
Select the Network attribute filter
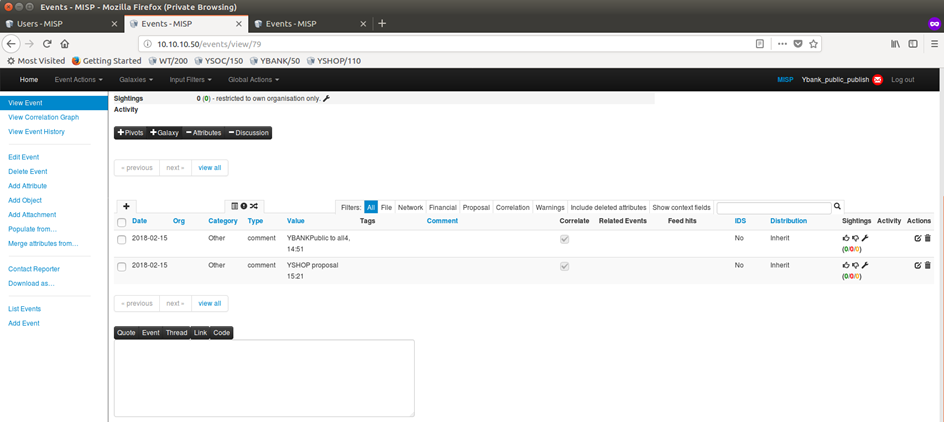411,207
